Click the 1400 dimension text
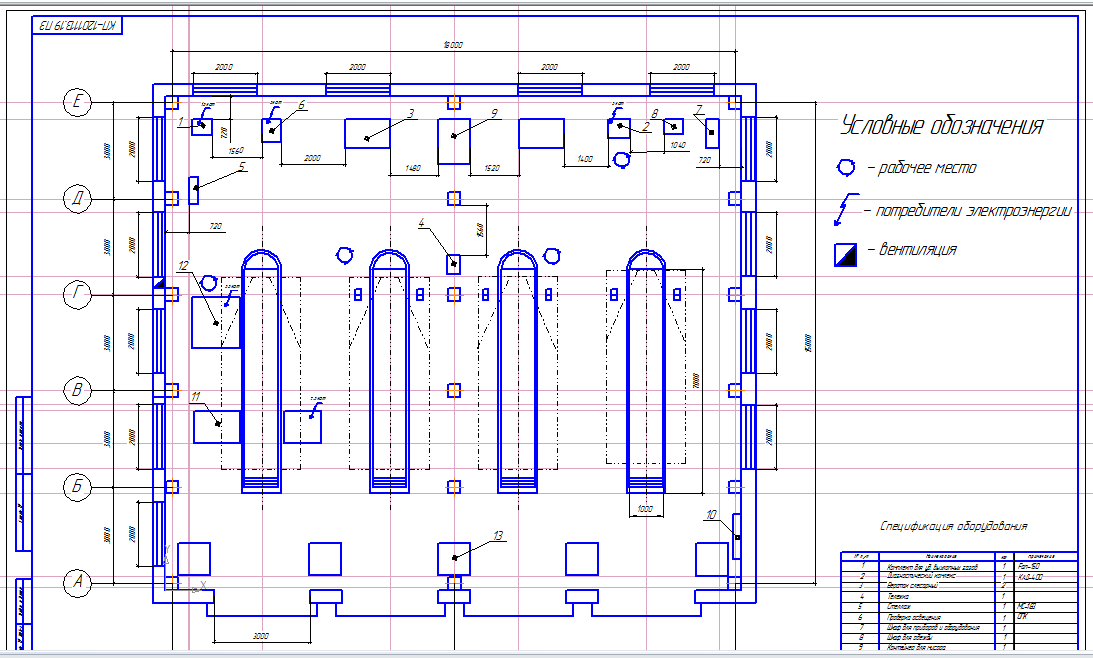The width and height of the screenshot is (1093, 658). coord(585,160)
